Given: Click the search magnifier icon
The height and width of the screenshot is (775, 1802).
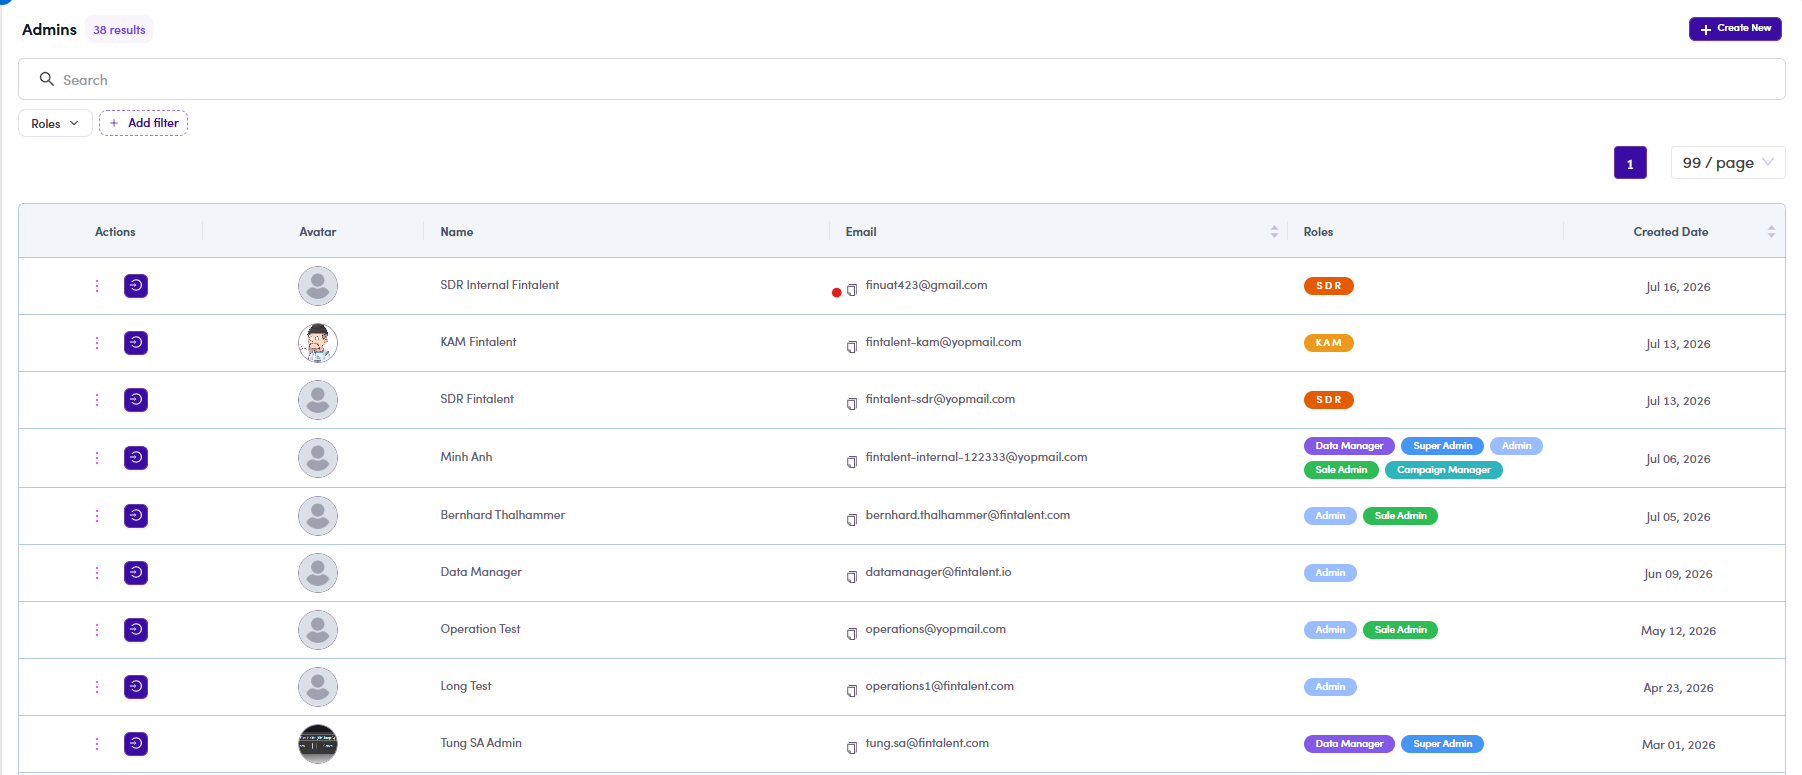Looking at the screenshot, I should point(46,79).
